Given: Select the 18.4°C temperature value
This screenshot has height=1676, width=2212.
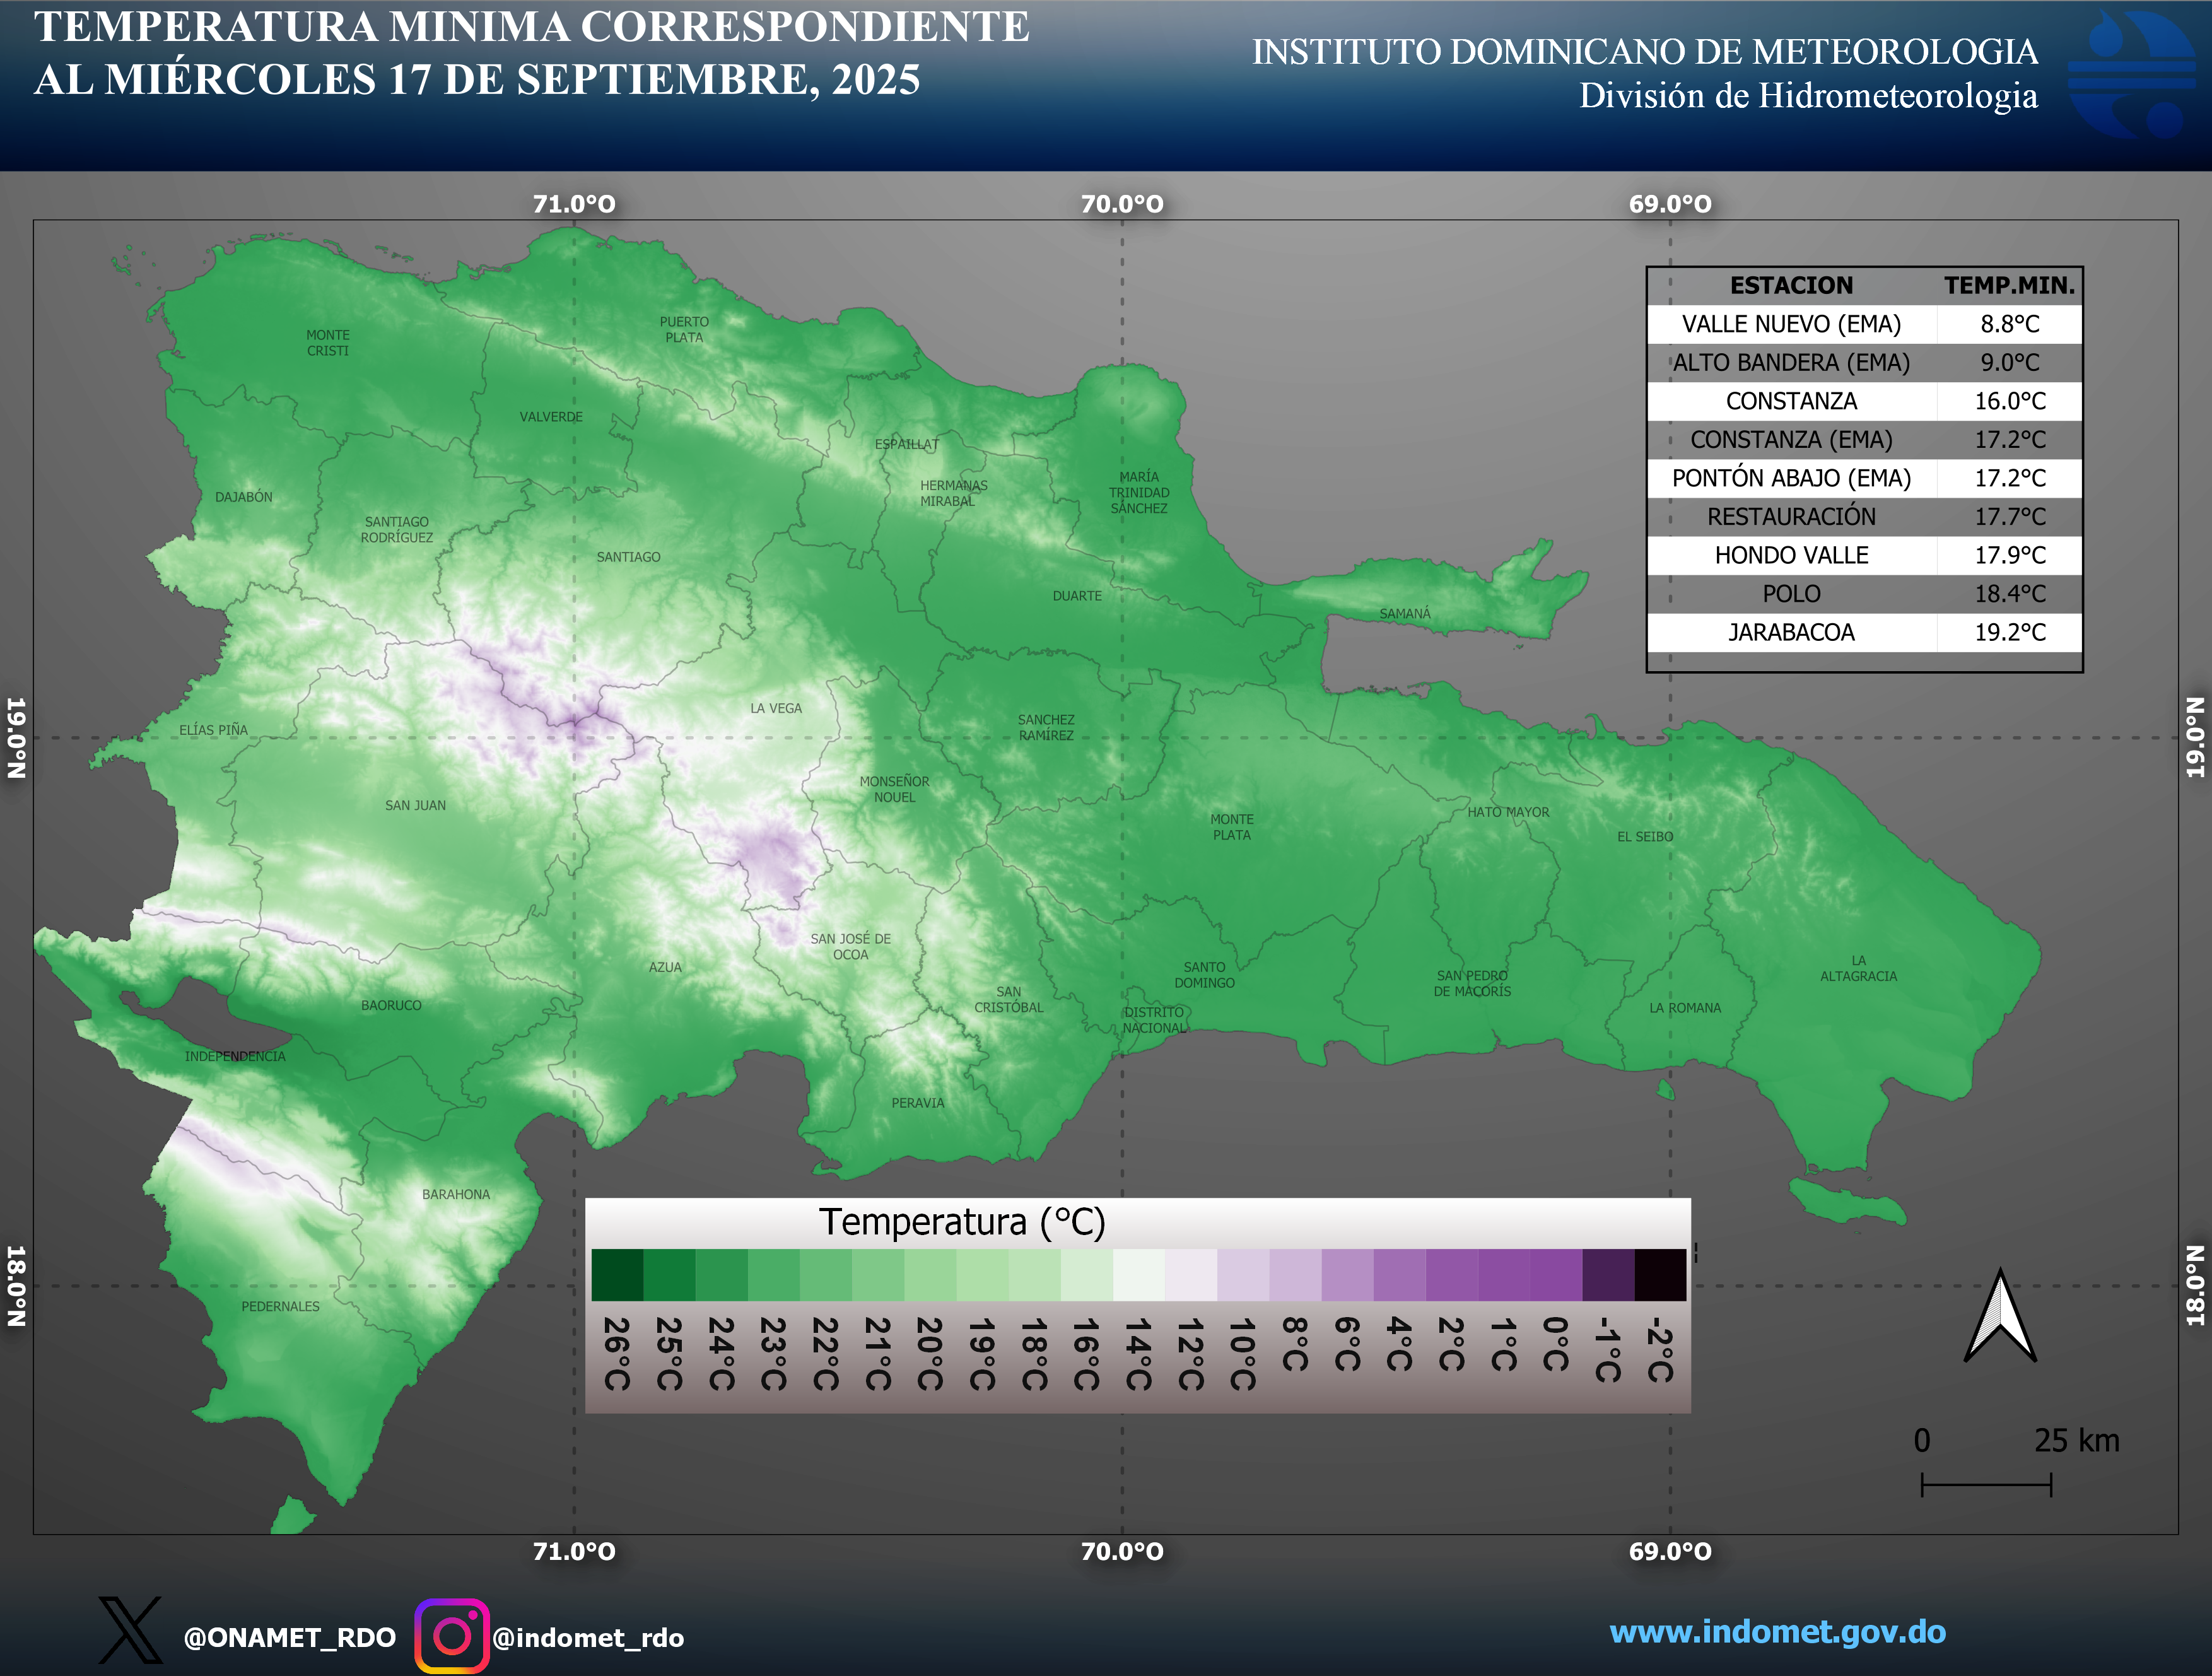Looking at the screenshot, I should [x=2009, y=594].
